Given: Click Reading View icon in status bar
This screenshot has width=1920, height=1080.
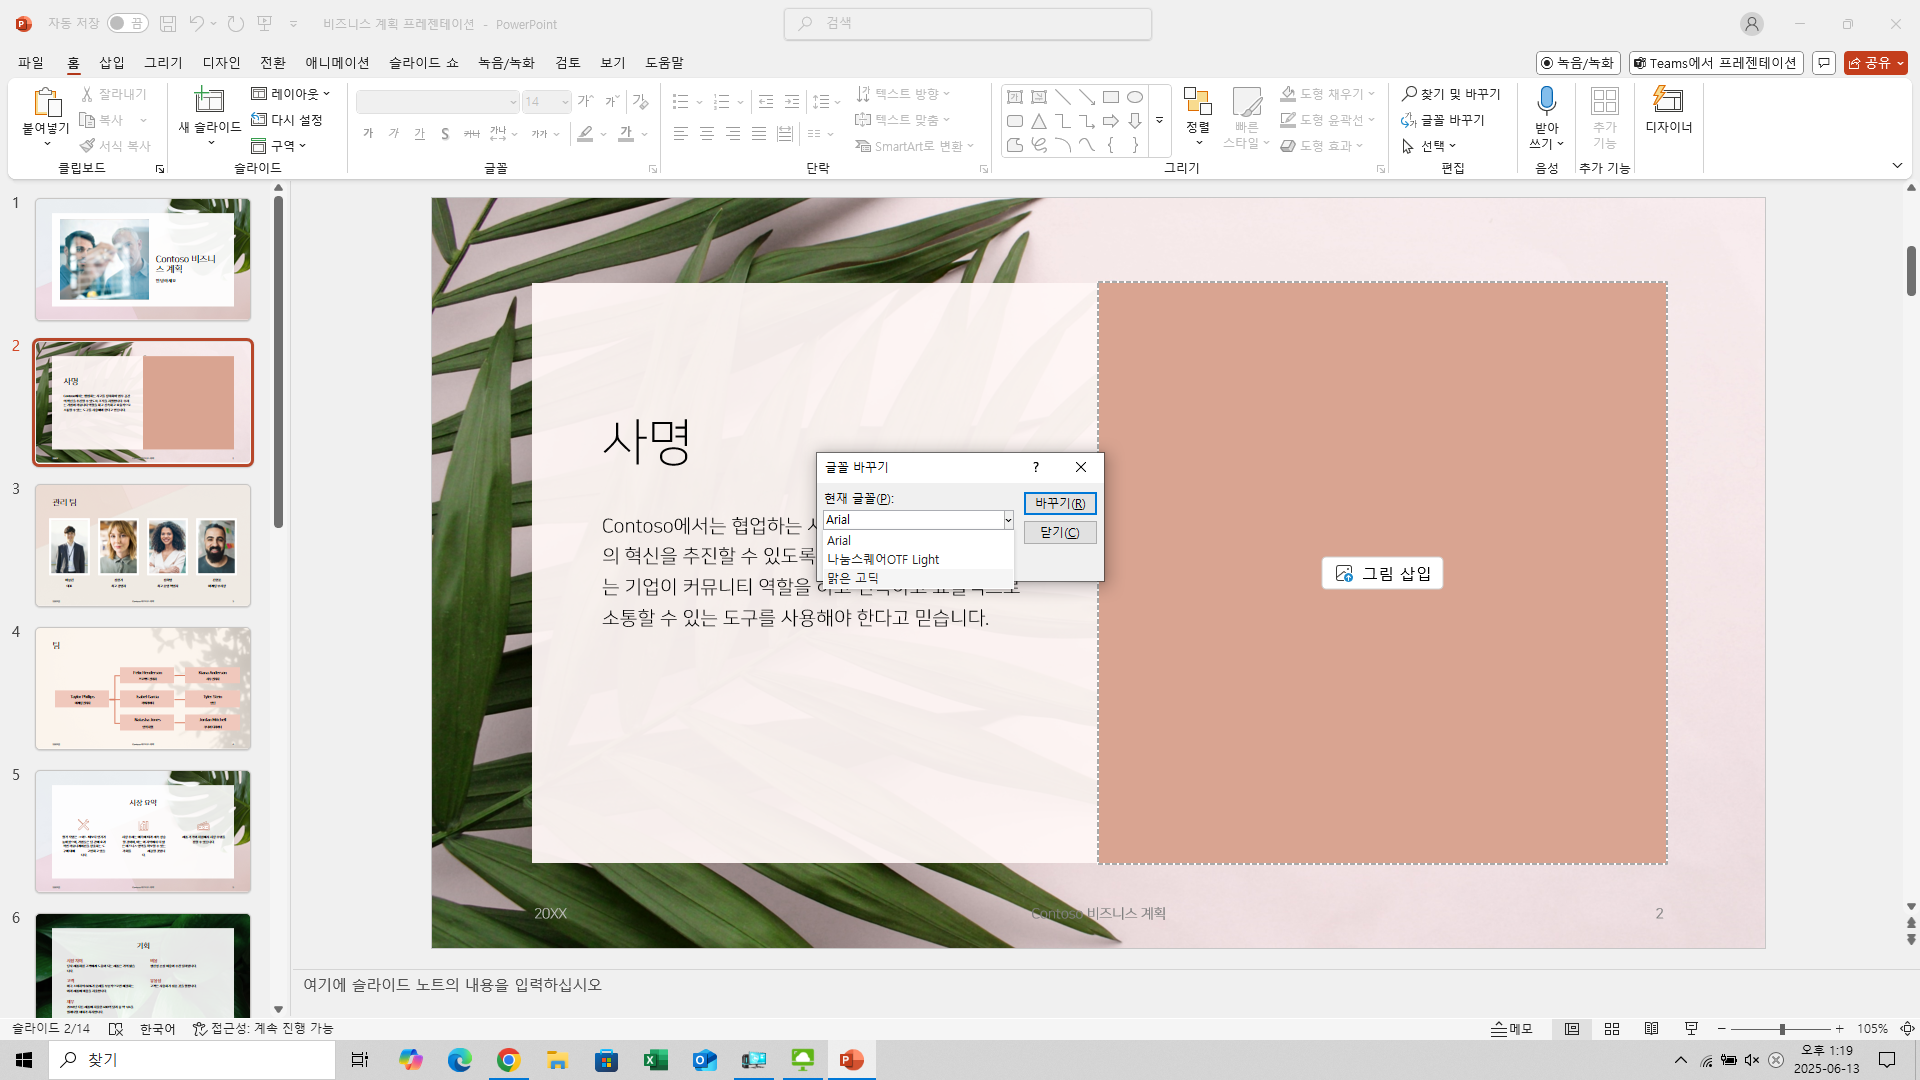Looking at the screenshot, I should point(1651,1029).
